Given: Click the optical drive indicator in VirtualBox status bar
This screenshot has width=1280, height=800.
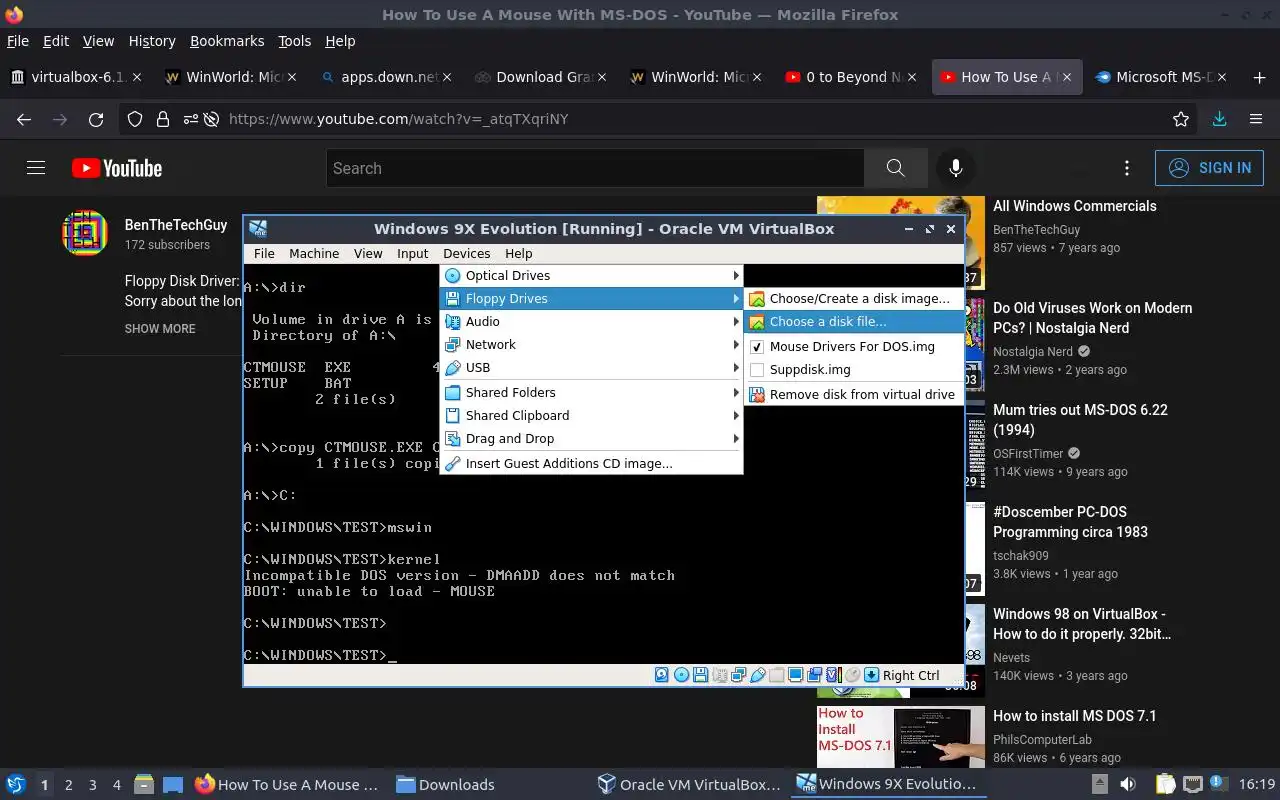Looking at the screenshot, I should click(x=681, y=675).
